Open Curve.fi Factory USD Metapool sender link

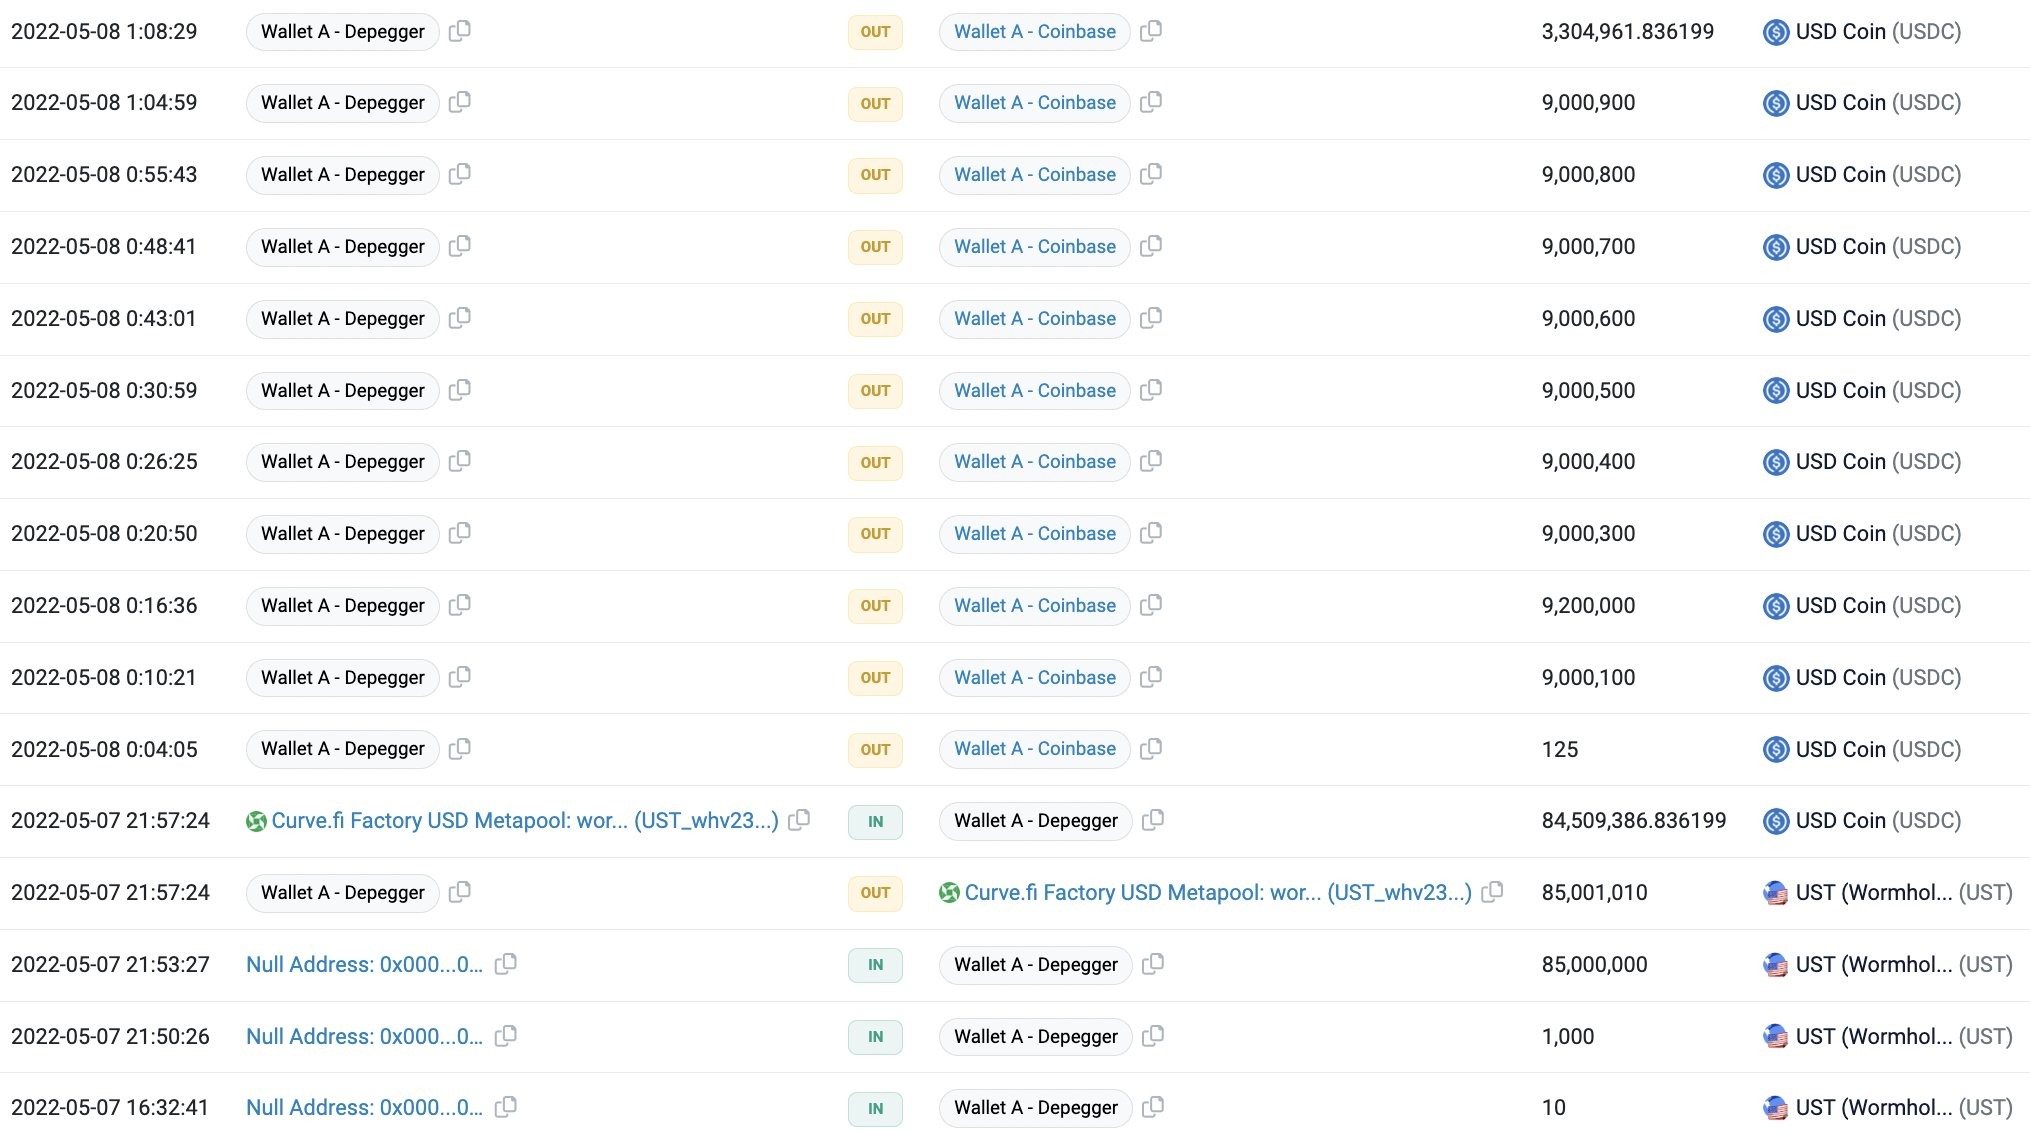coord(524,821)
